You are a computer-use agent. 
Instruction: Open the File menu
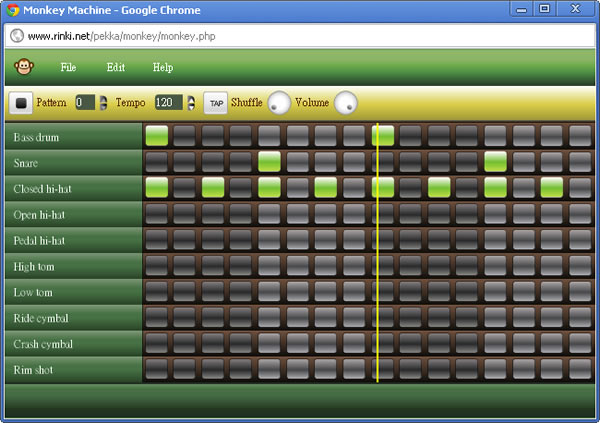(68, 68)
